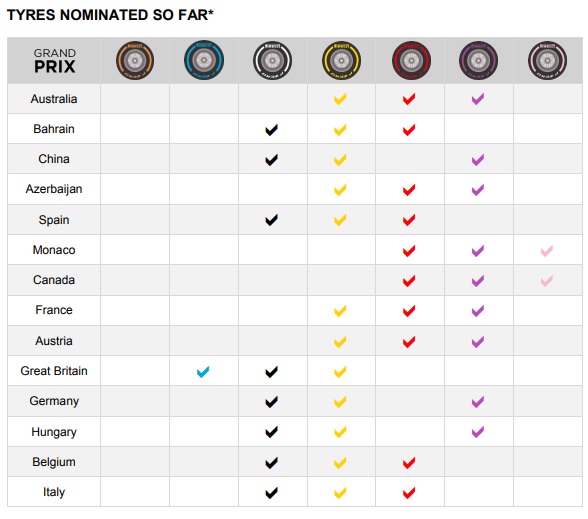
Task: Click the white medium tyre icon
Action: pos(273,60)
